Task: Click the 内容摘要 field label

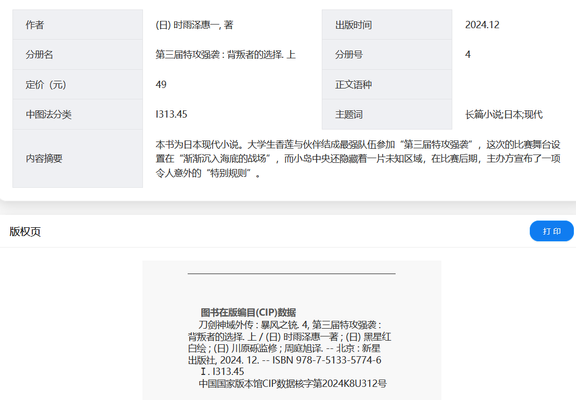Action: point(44,158)
